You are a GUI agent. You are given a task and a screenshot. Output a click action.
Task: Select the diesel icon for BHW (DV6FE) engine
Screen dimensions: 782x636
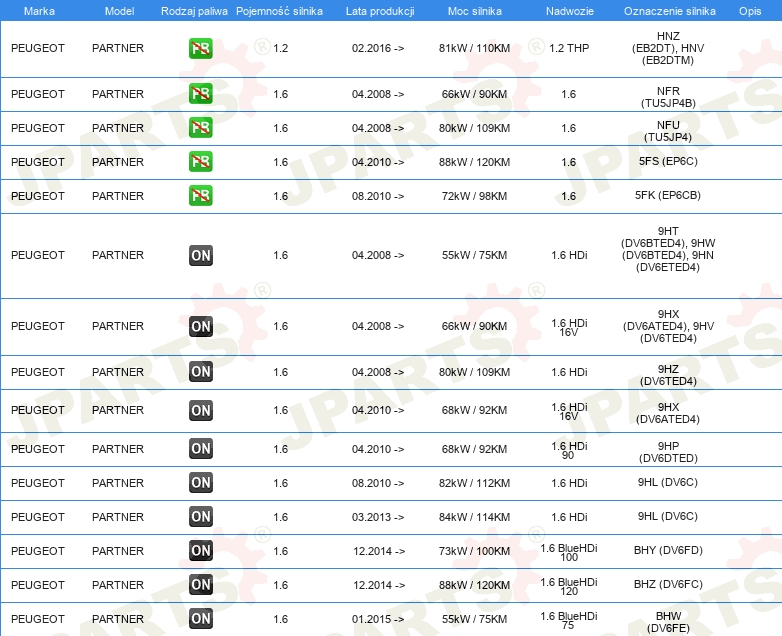200,619
